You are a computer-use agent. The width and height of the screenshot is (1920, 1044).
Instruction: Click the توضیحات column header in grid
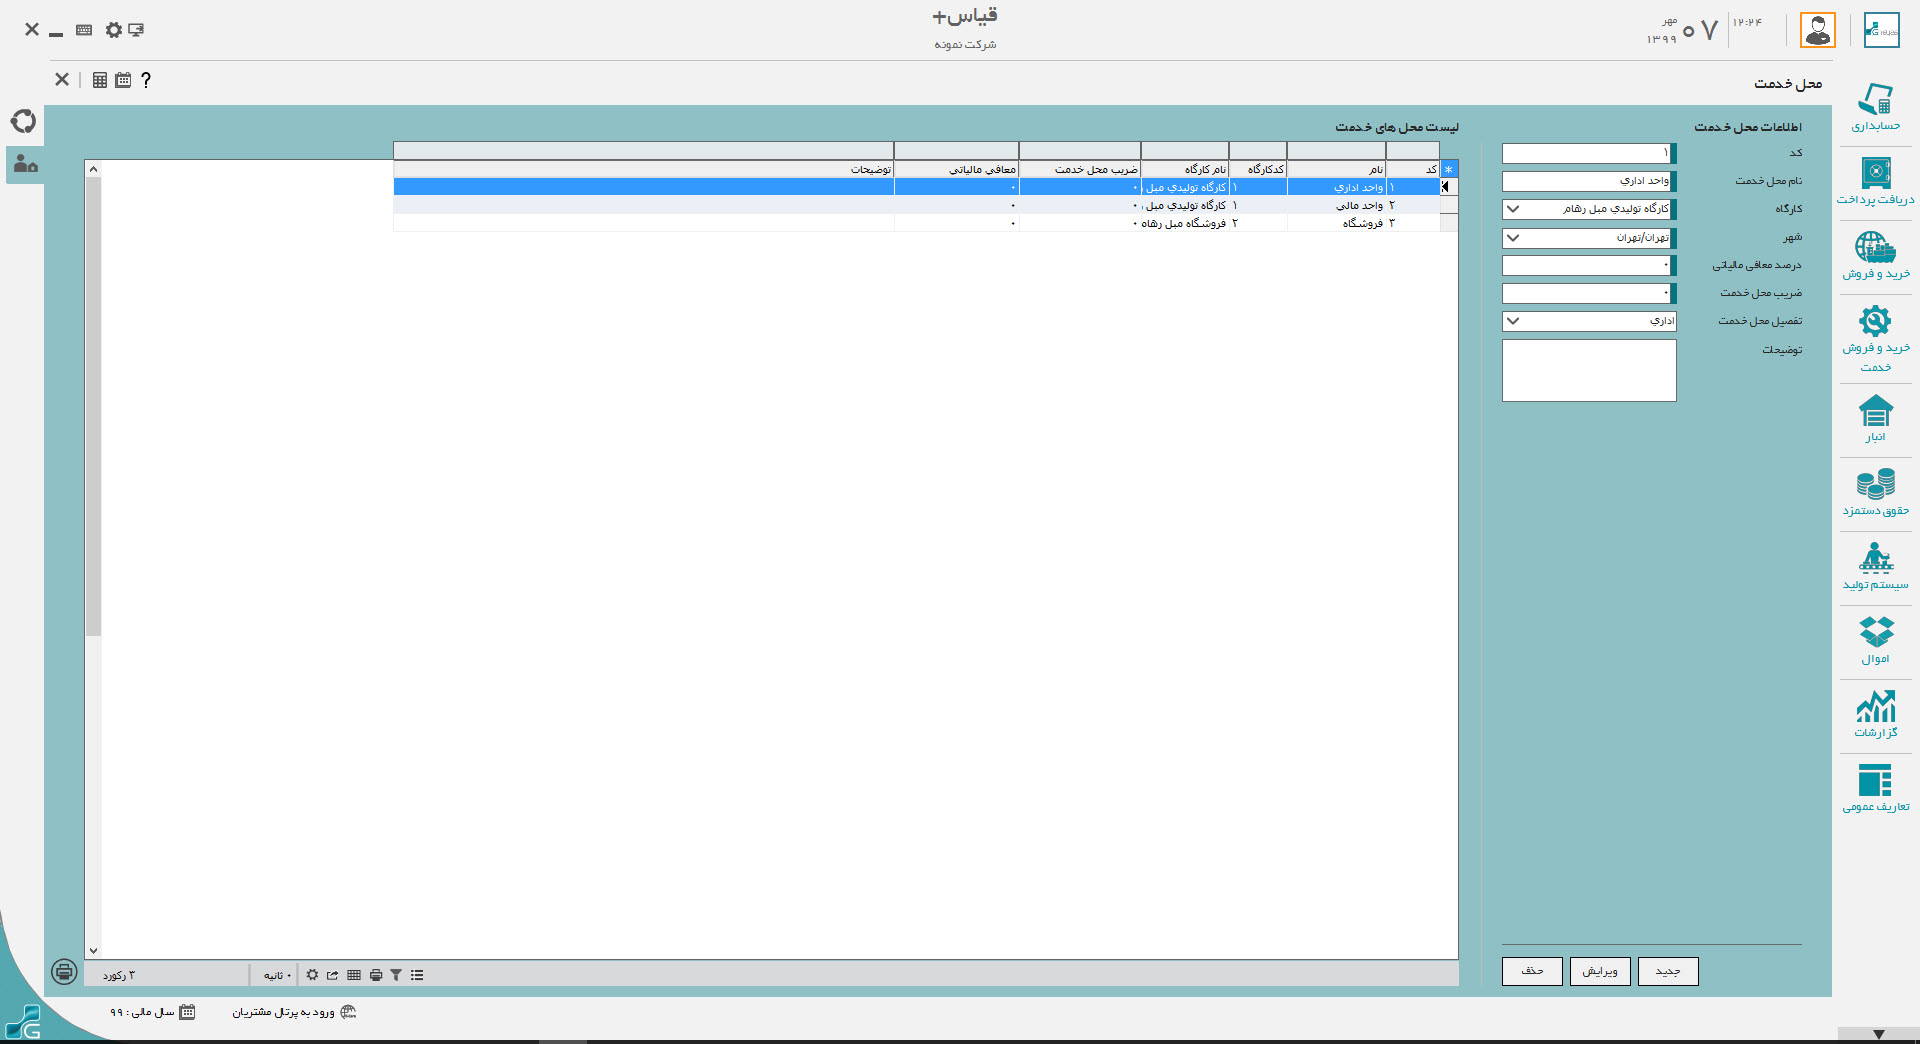644,170
